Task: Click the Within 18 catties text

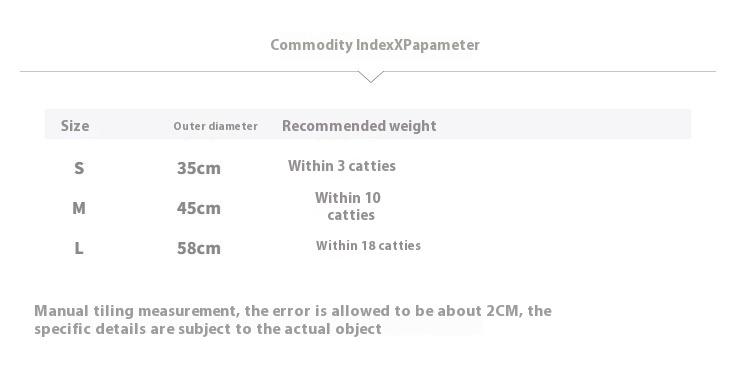Action: pos(368,246)
